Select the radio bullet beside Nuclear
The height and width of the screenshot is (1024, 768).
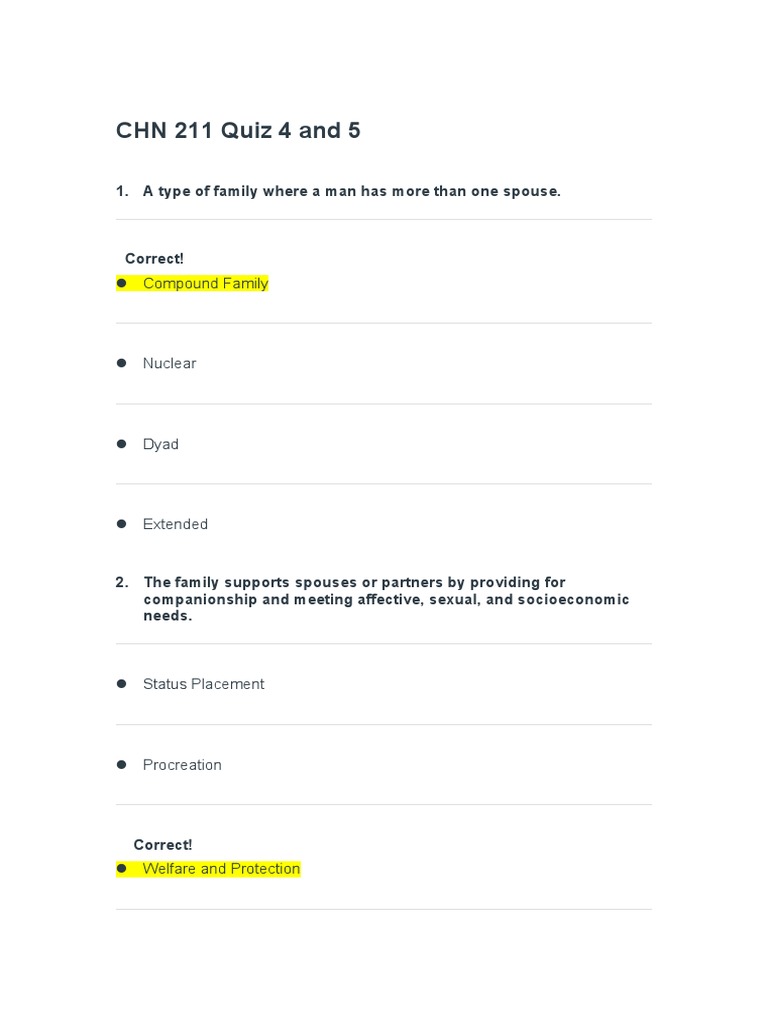click(x=122, y=363)
